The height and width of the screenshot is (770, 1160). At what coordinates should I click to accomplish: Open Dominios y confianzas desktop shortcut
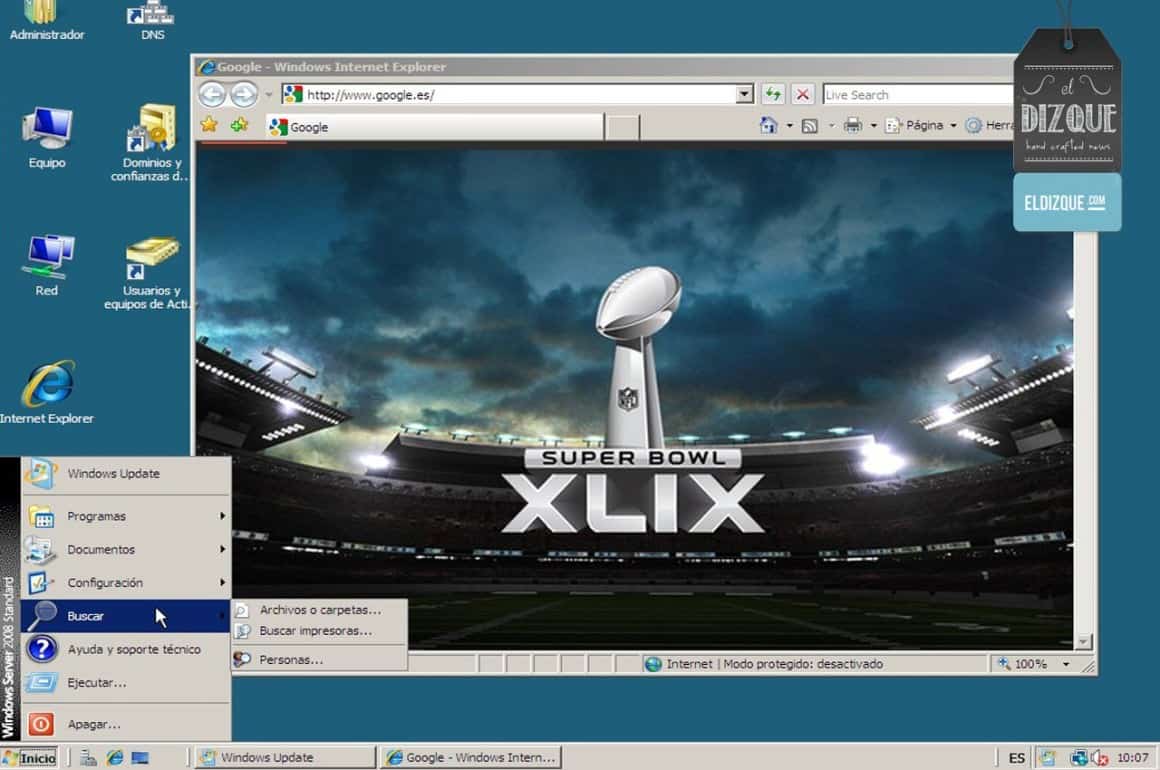coord(152,143)
